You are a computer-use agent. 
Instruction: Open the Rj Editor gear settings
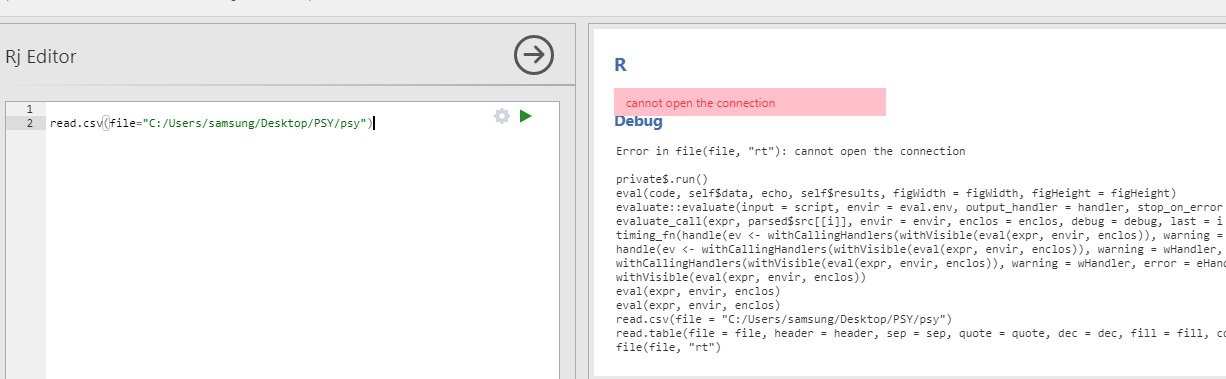[x=502, y=116]
